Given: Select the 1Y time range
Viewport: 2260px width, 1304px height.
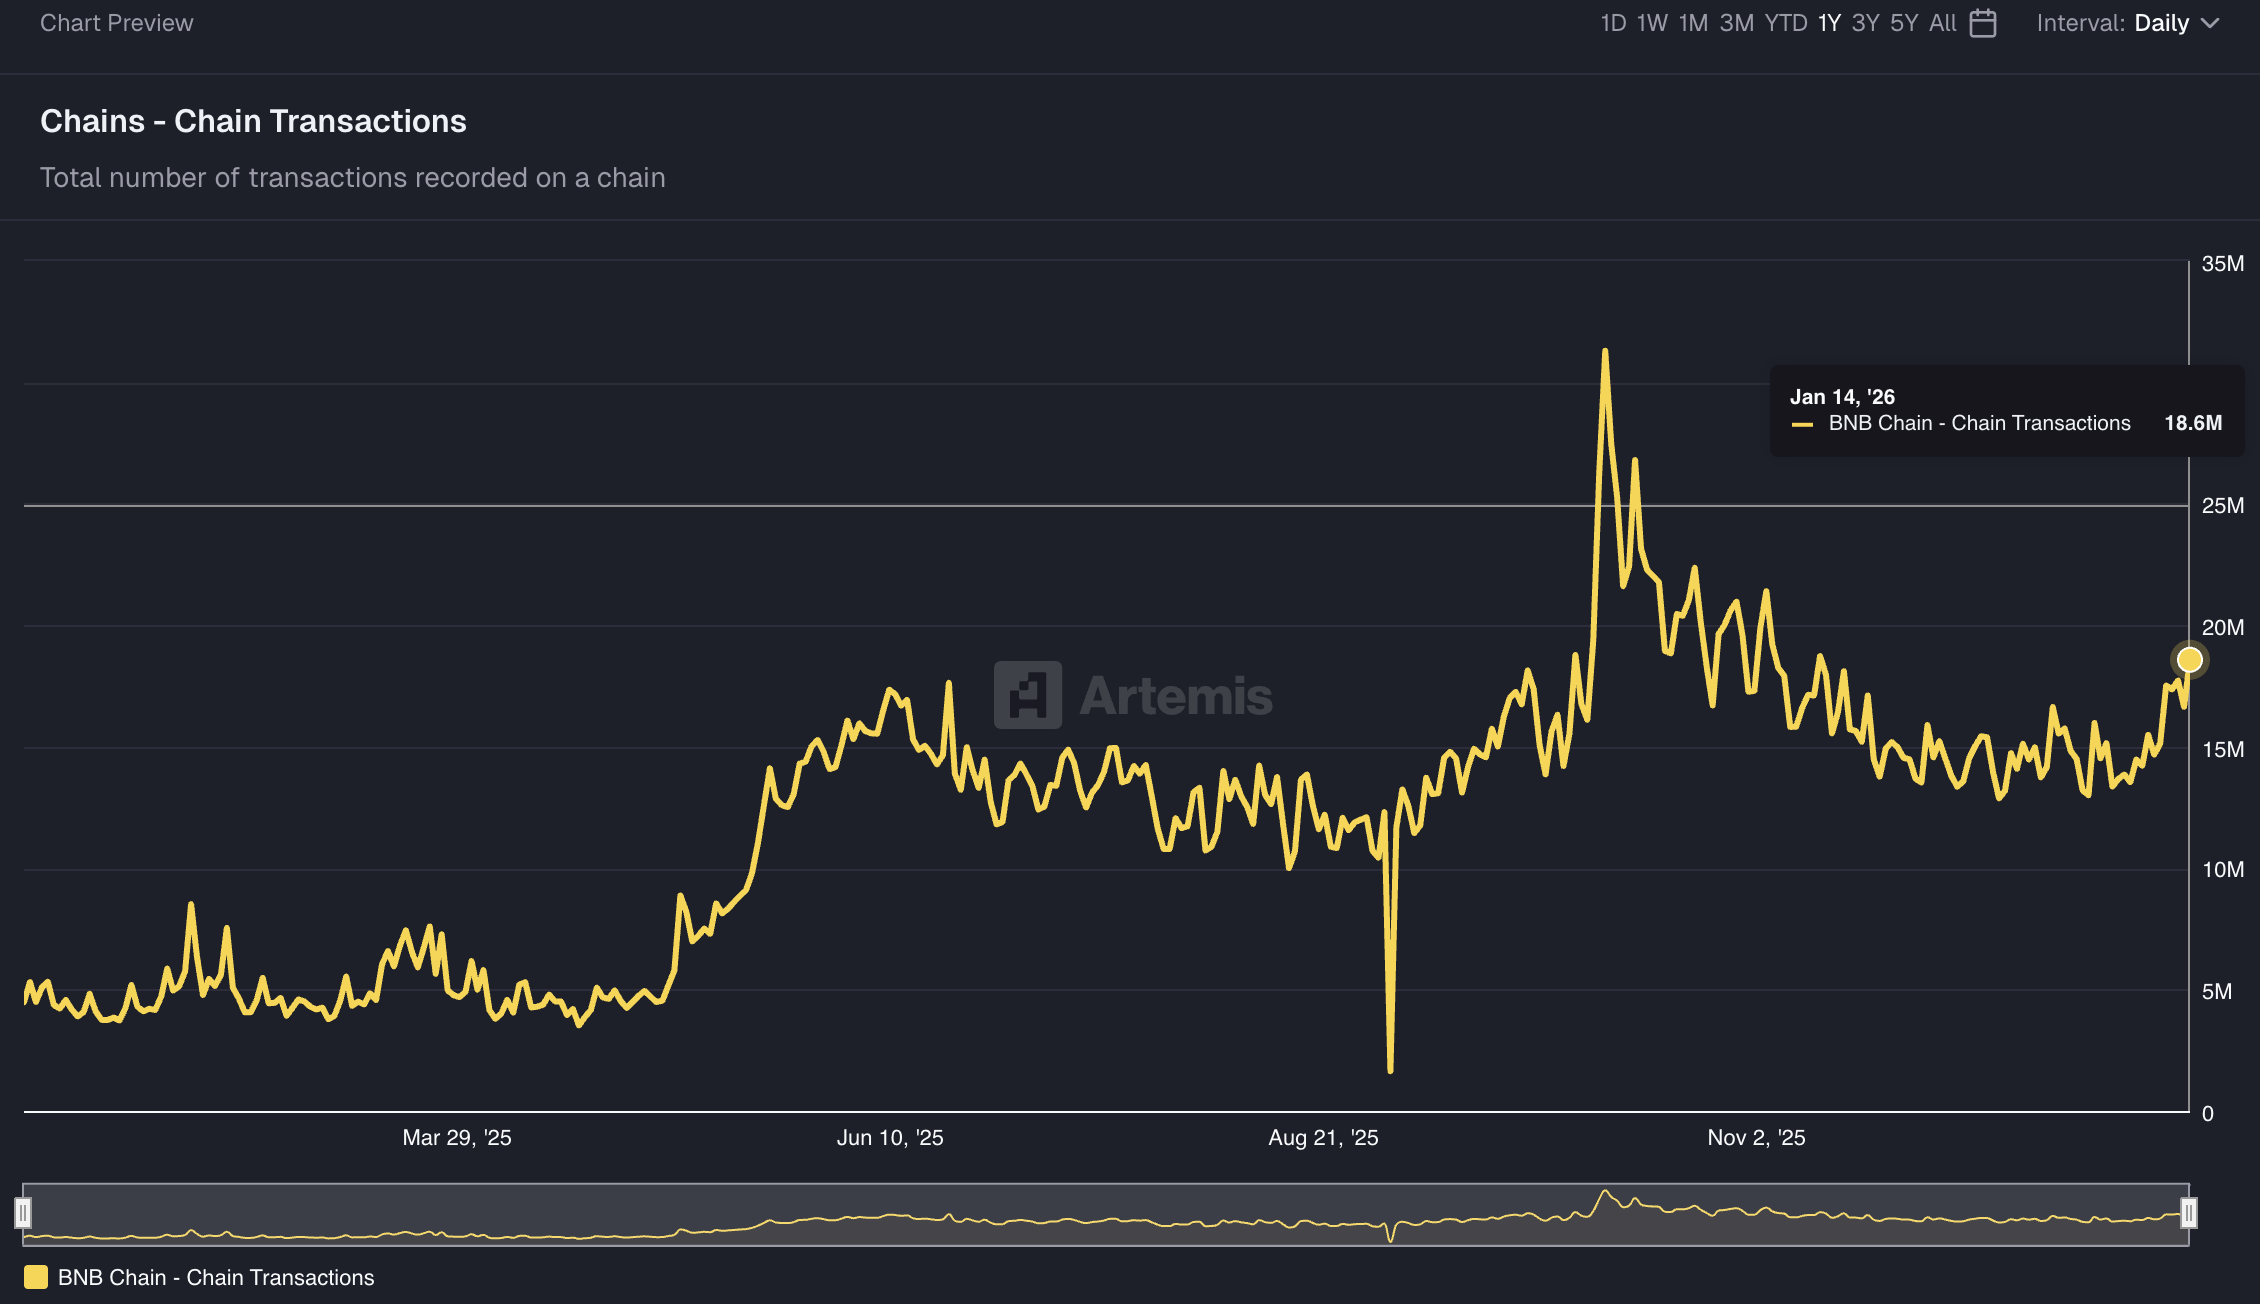Looking at the screenshot, I should tap(1828, 23).
